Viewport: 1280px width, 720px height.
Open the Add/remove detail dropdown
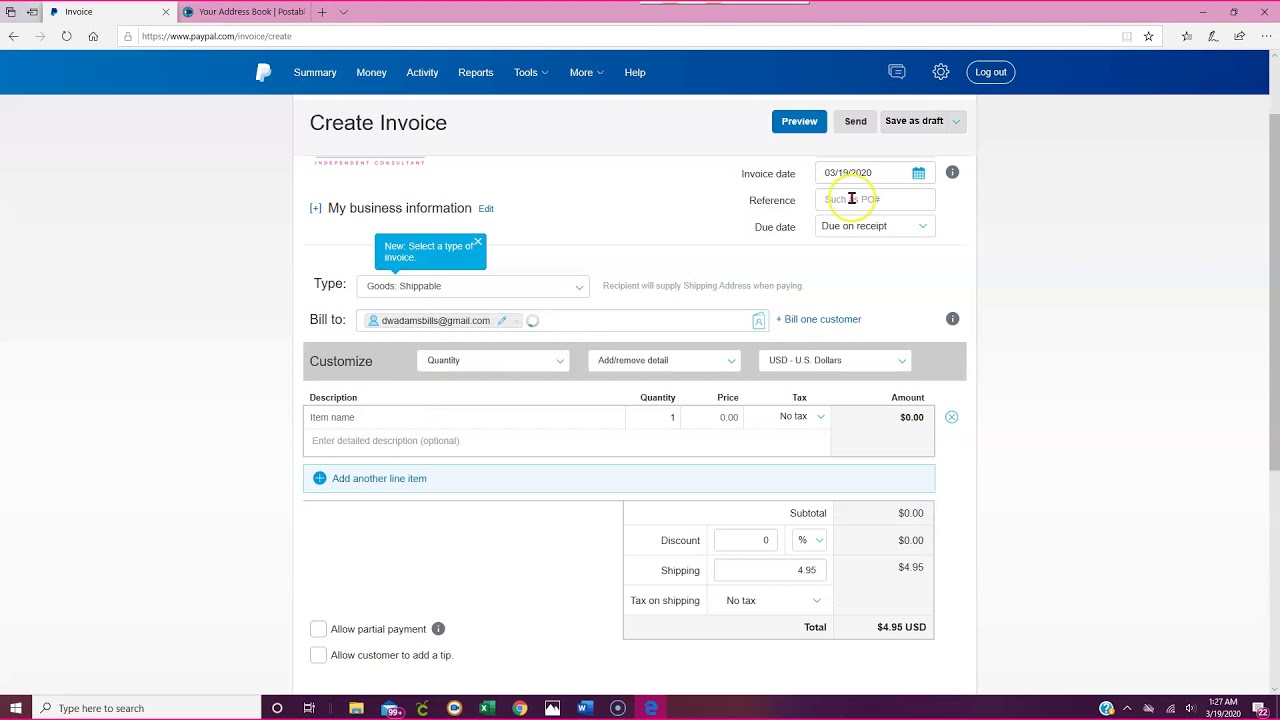pos(664,360)
